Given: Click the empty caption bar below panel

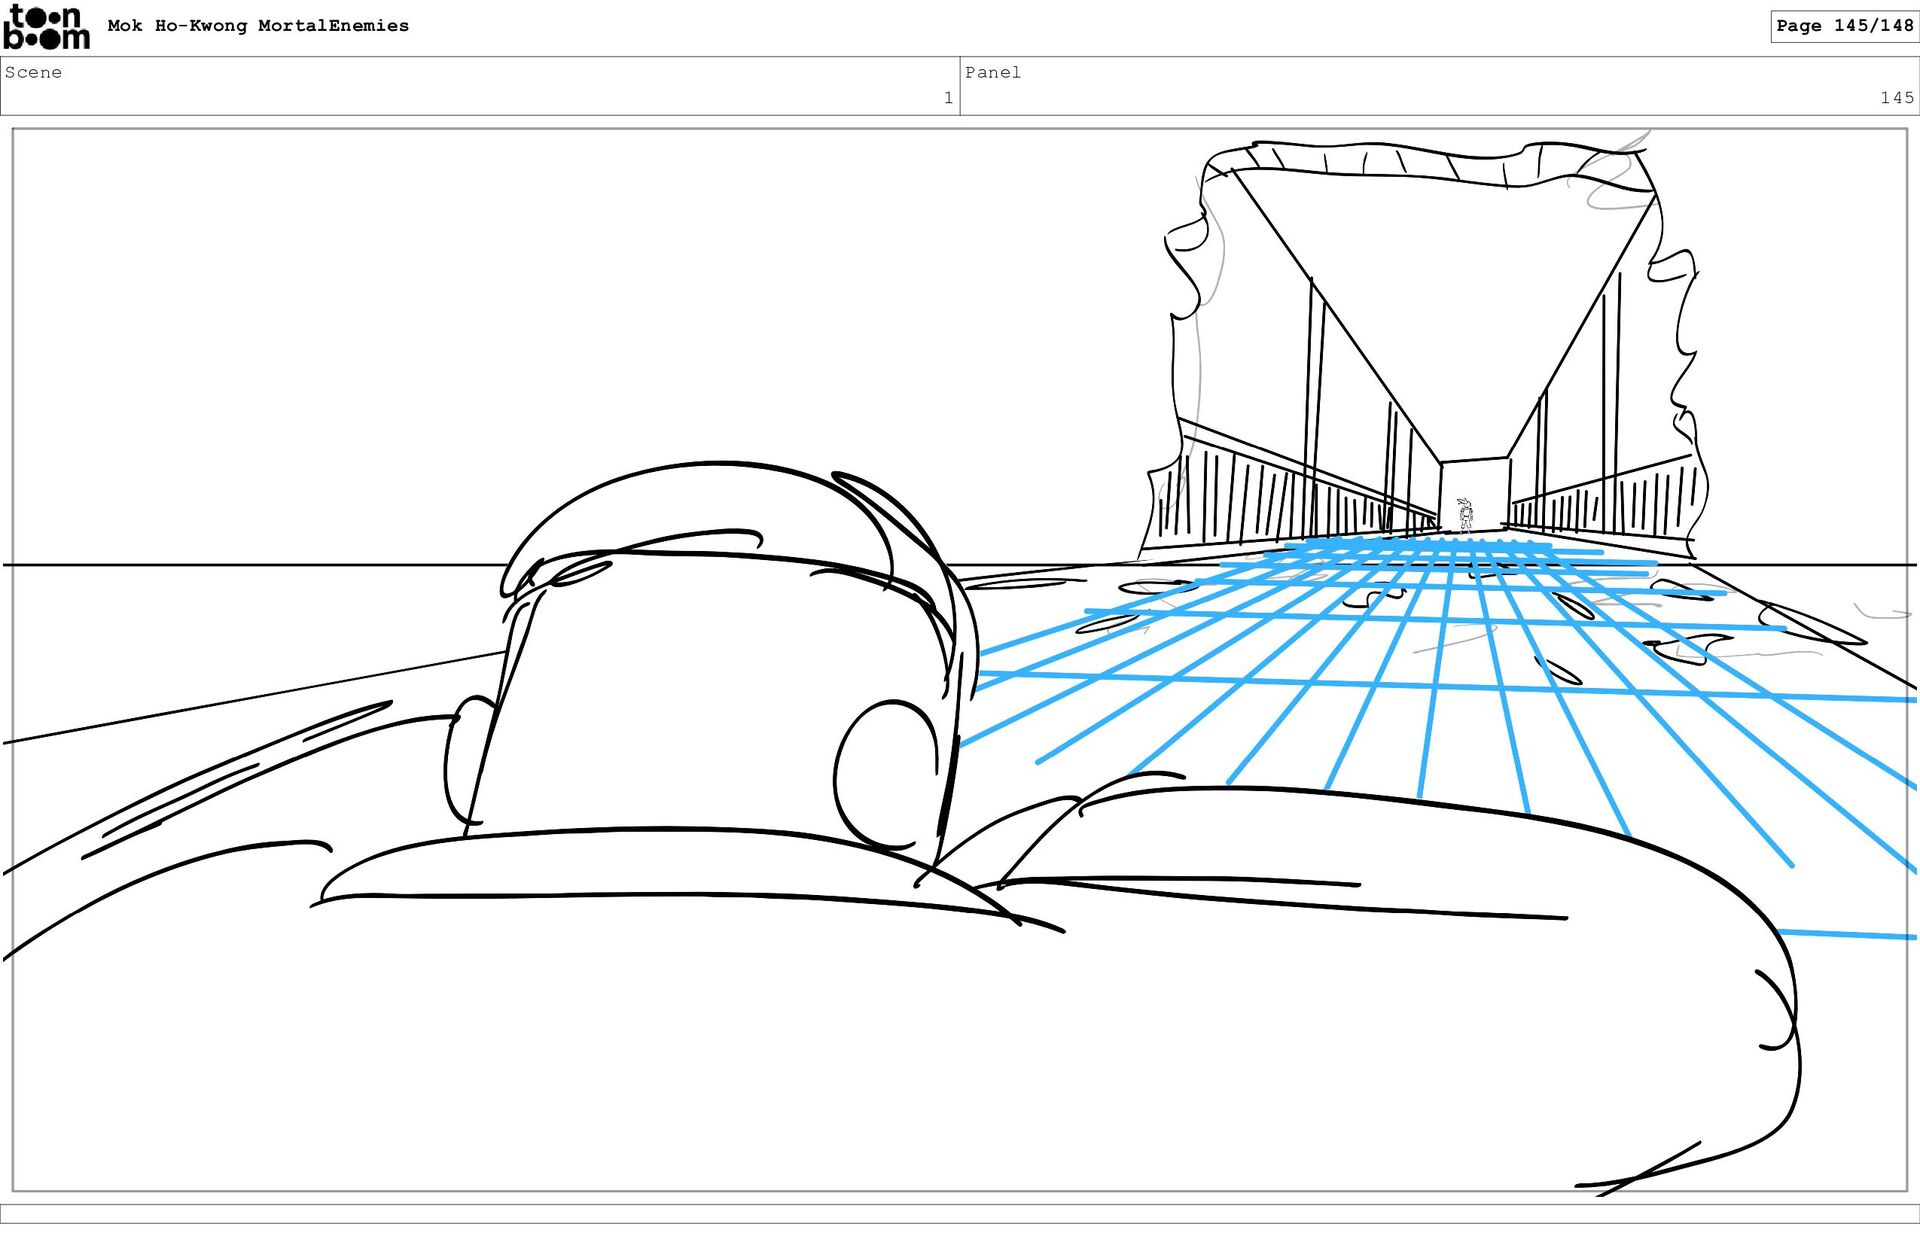Looking at the screenshot, I should coord(960,1213).
